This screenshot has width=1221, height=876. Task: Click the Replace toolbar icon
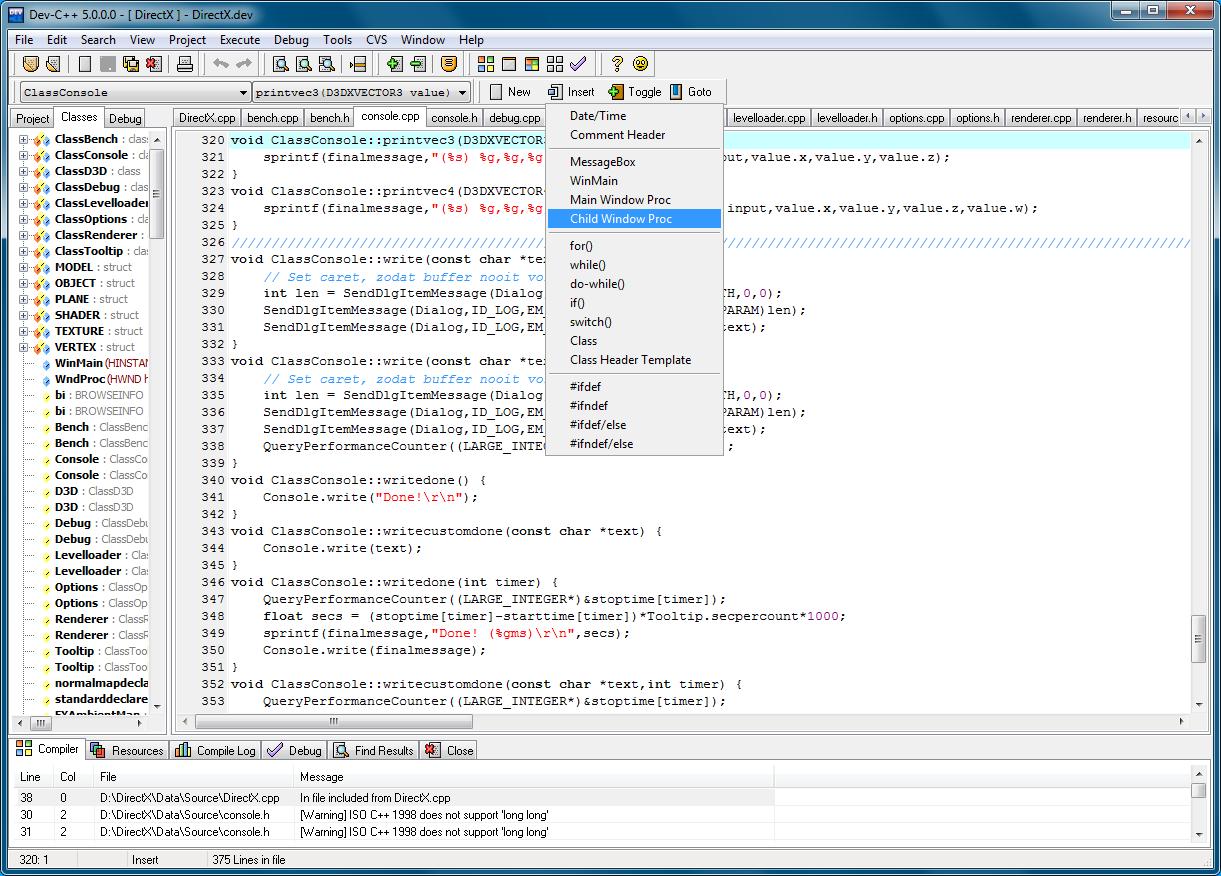pos(326,63)
